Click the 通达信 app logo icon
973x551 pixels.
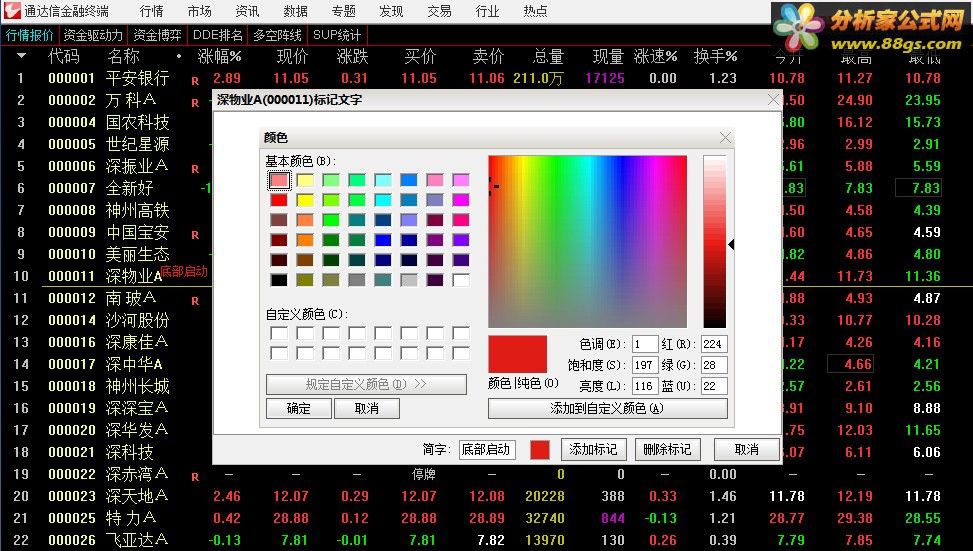[x=11, y=11]
